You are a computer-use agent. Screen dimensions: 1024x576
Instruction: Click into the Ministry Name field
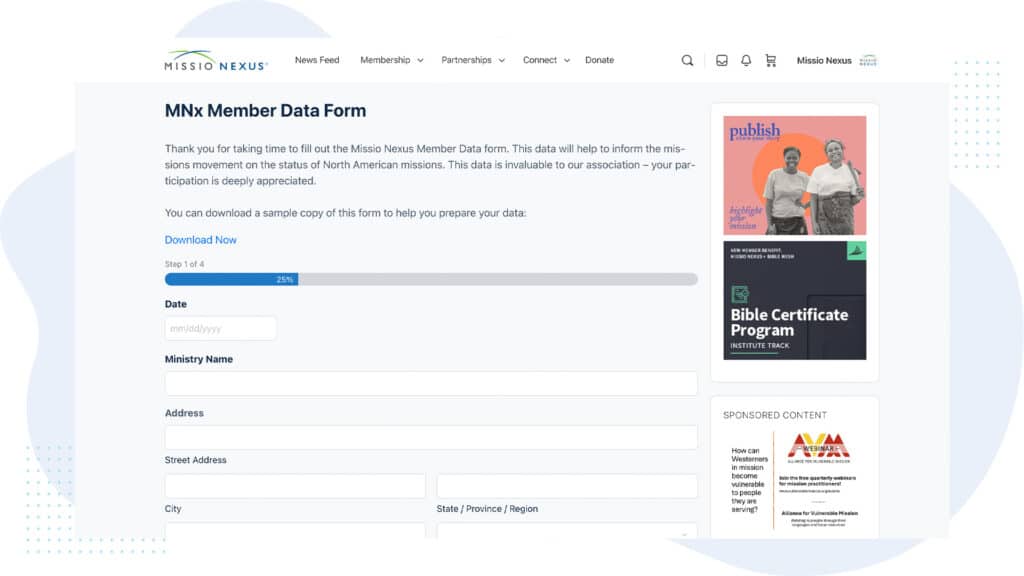point(431,383)
